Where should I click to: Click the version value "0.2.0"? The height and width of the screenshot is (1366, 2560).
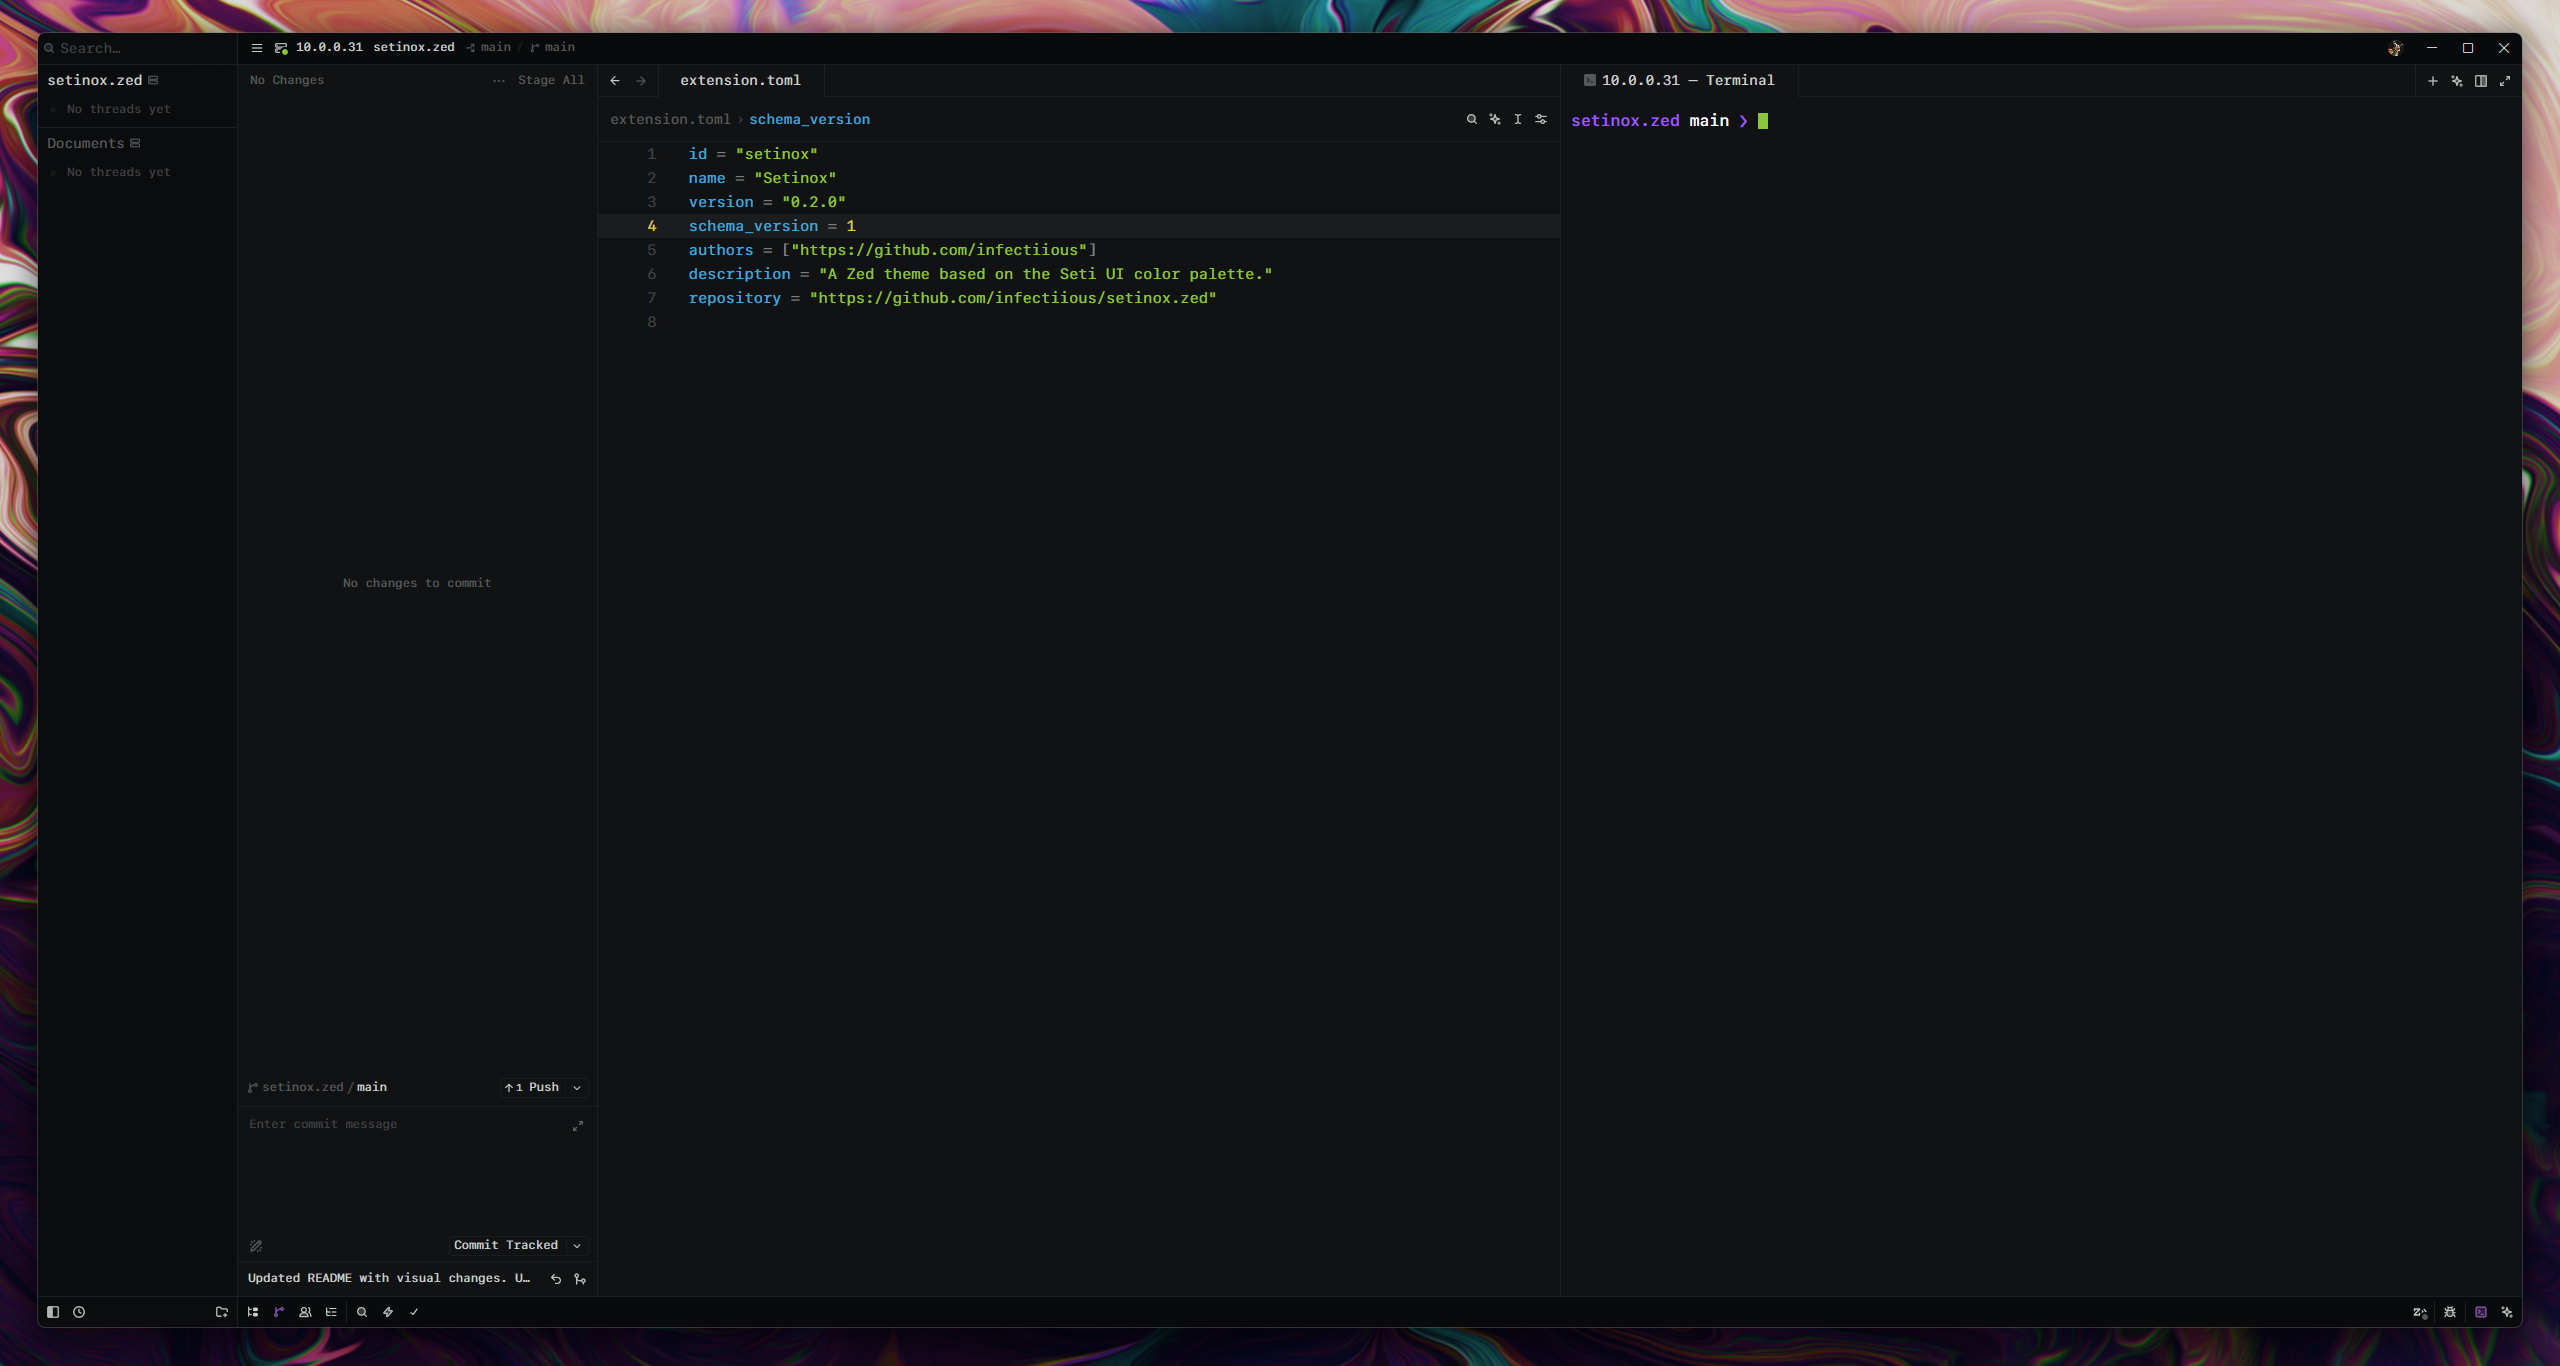pos(814,202)
